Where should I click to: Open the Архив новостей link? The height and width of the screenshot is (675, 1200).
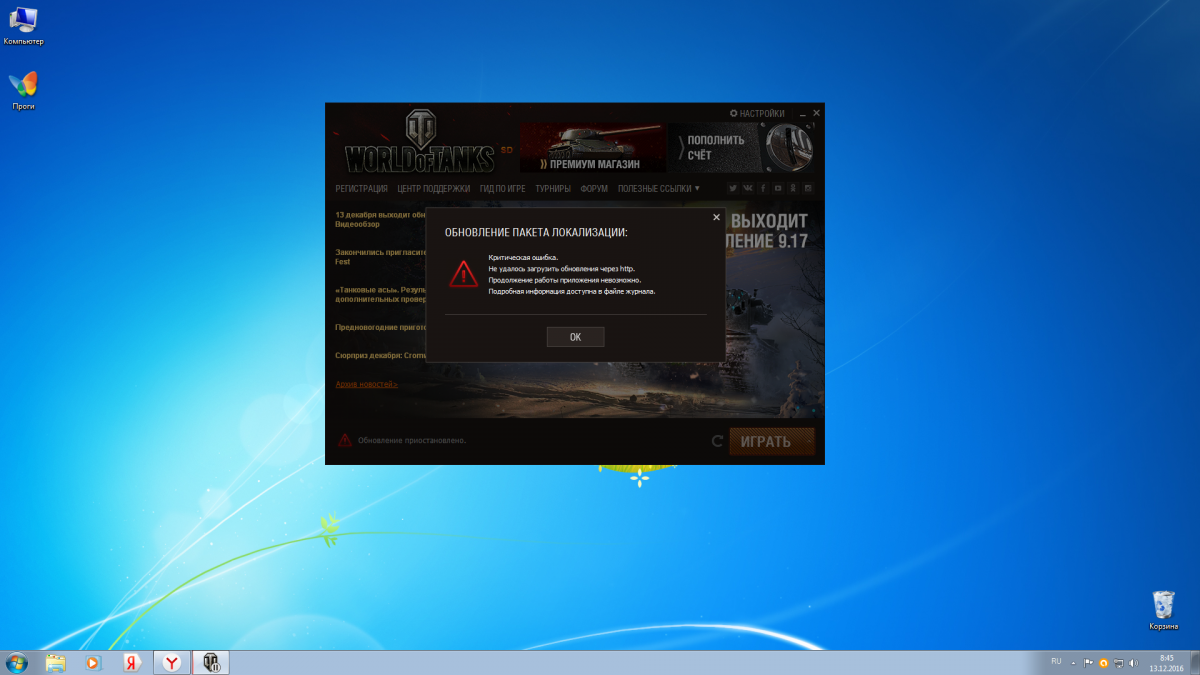[366, 384]
